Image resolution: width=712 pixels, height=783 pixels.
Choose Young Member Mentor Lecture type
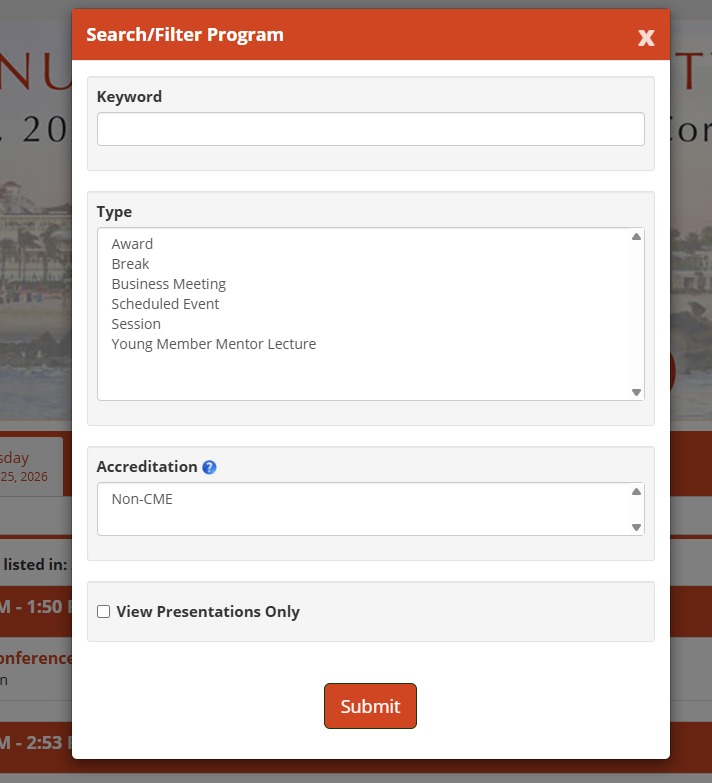[213, 344]
